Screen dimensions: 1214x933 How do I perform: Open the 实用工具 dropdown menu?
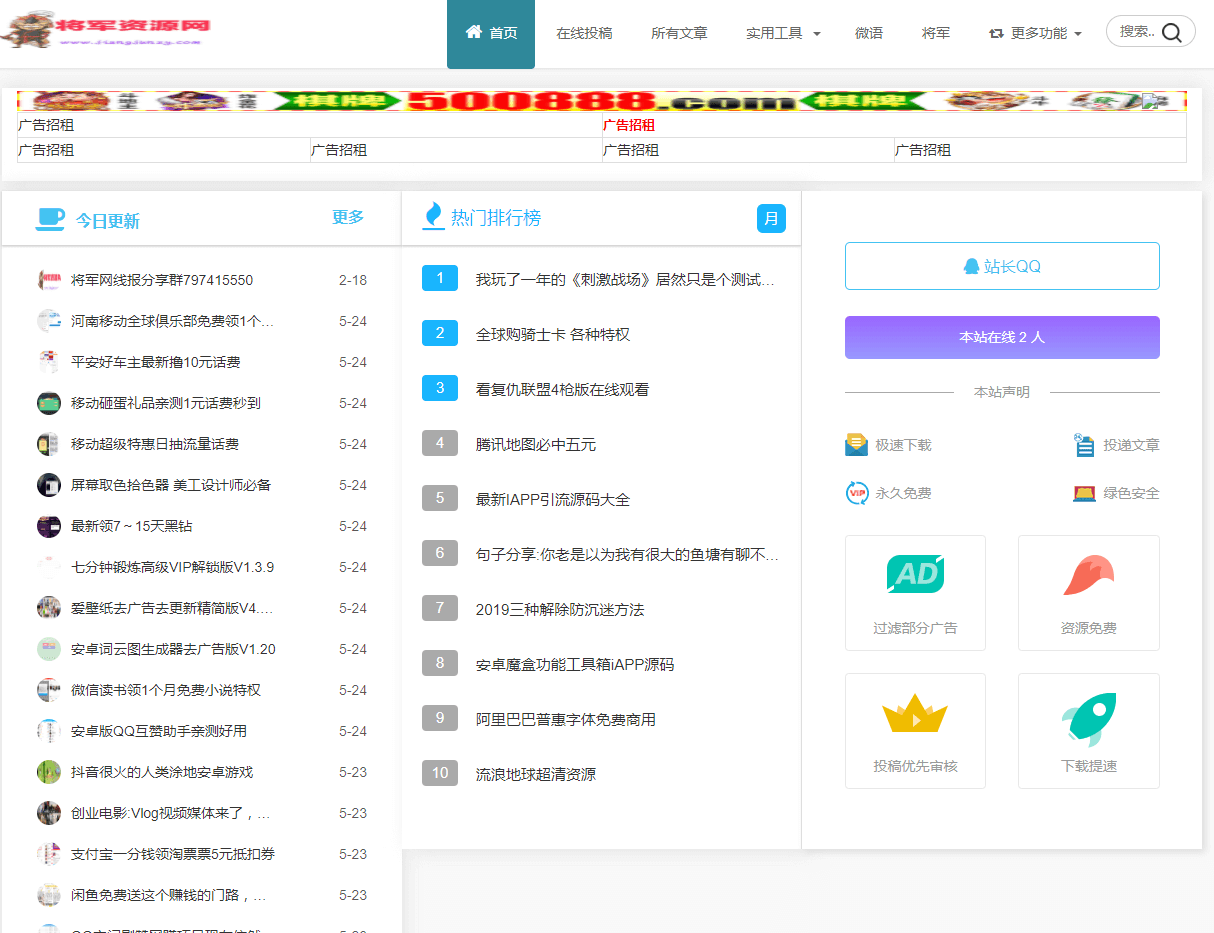[783, 32]
